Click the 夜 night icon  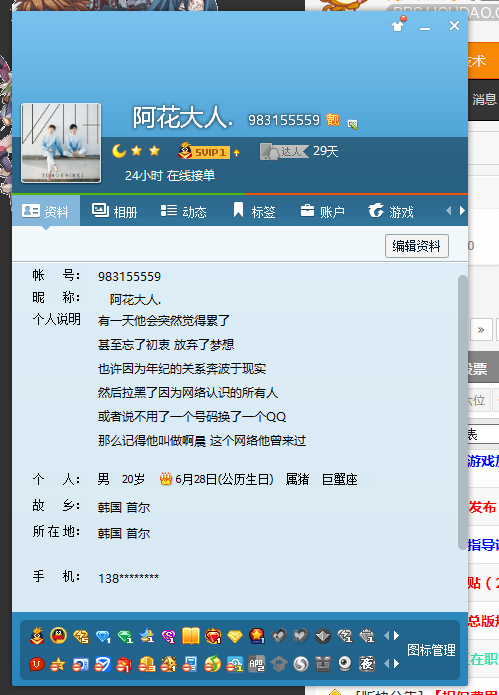(367, 664)
